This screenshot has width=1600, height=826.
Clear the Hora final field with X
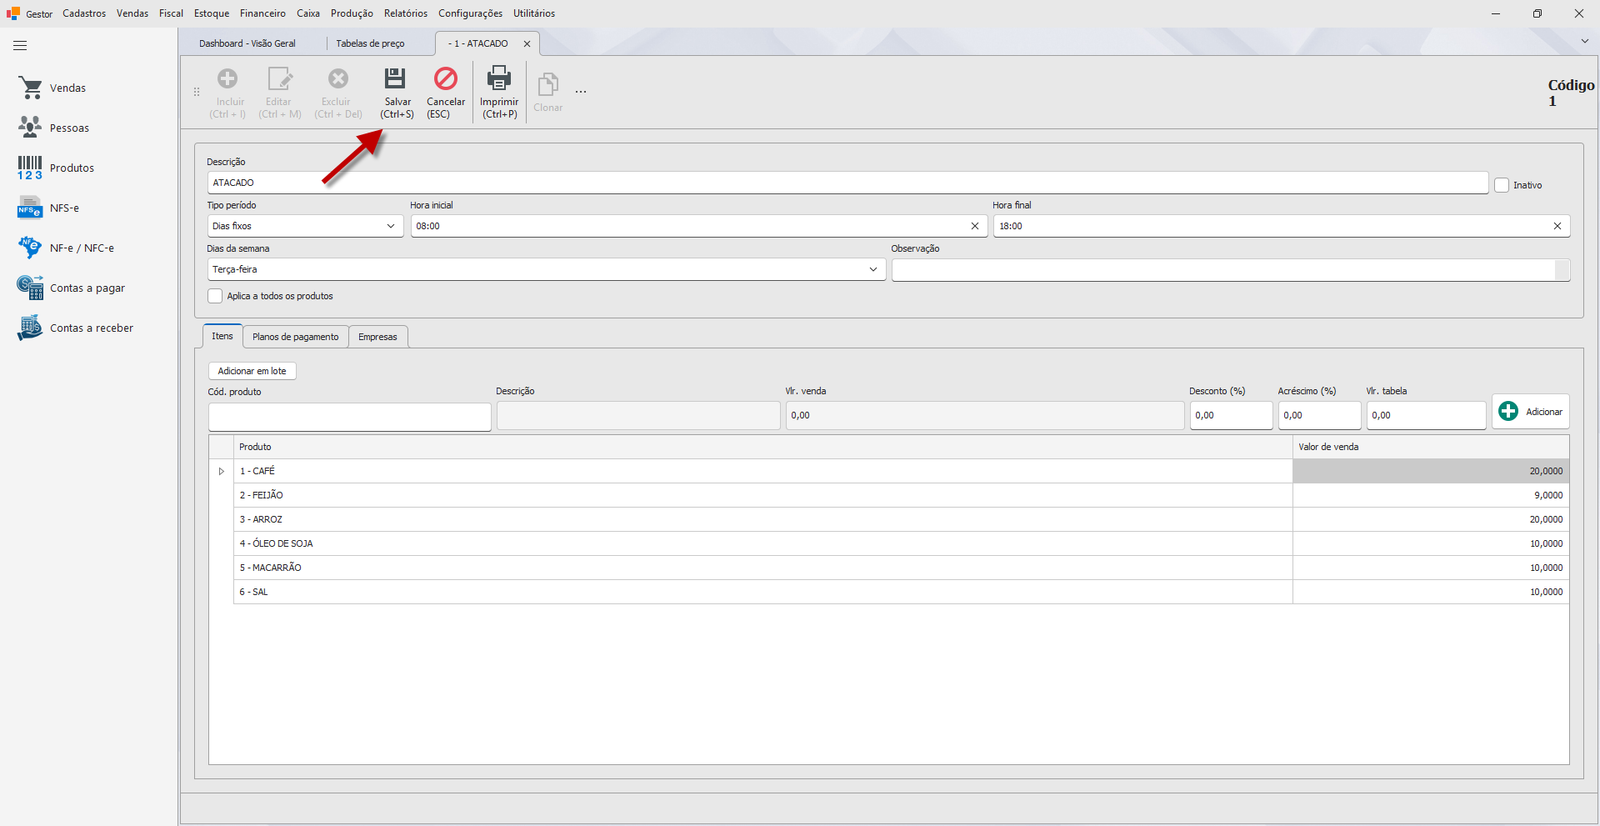tap(1557, 226)
